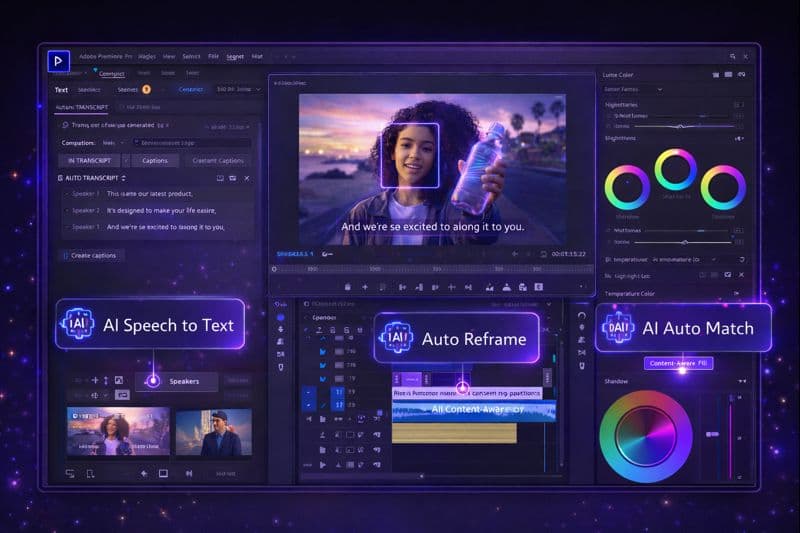
Task: Click the IN TRANSCRIPT button
Action: pos(89,160)
